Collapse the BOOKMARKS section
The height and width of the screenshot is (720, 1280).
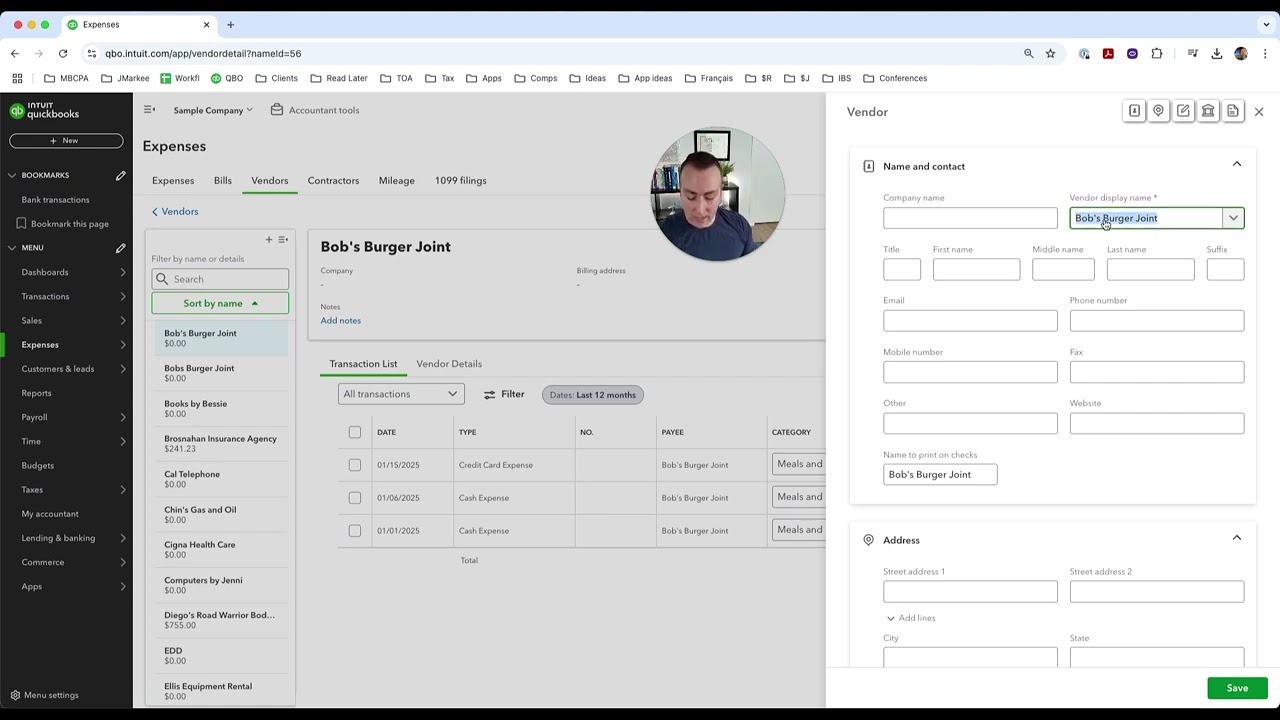coord(12,175)
